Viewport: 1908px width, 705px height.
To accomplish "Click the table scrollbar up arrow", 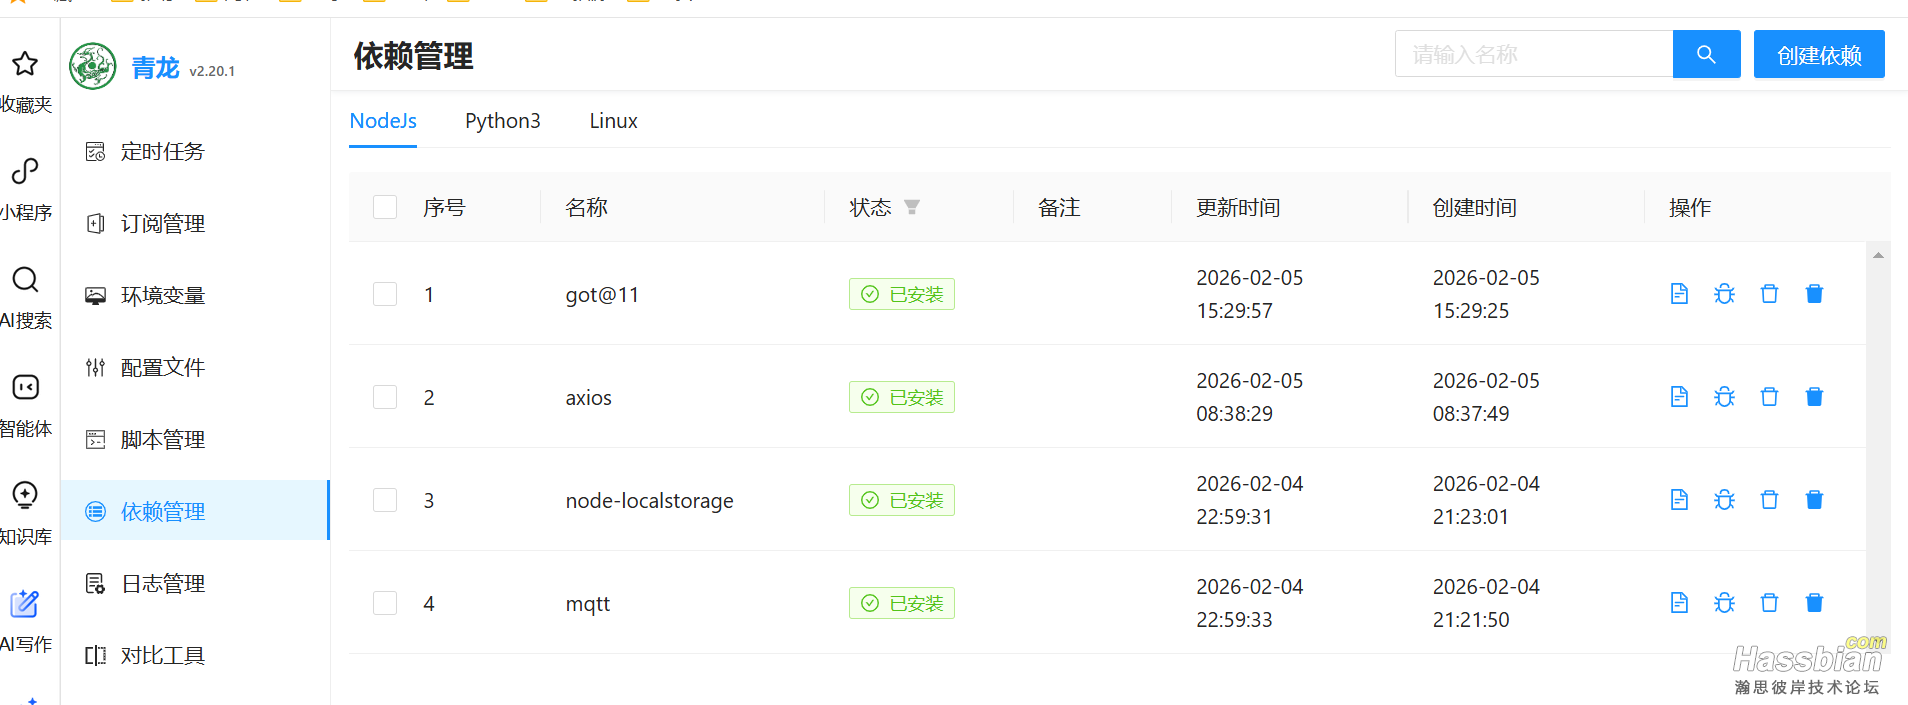I will [x=1878, y=256].
